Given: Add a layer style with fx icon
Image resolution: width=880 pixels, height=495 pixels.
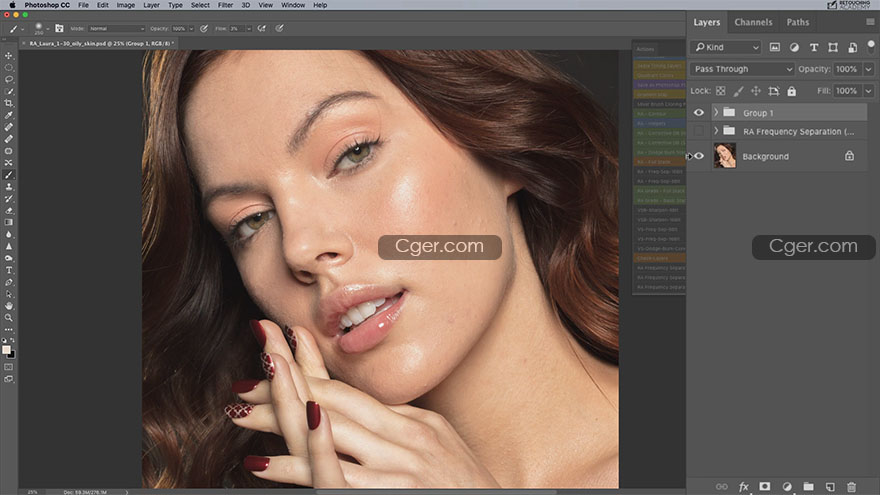Looking at the screenshot, I should pyautogui.click(x=744, y=487).
